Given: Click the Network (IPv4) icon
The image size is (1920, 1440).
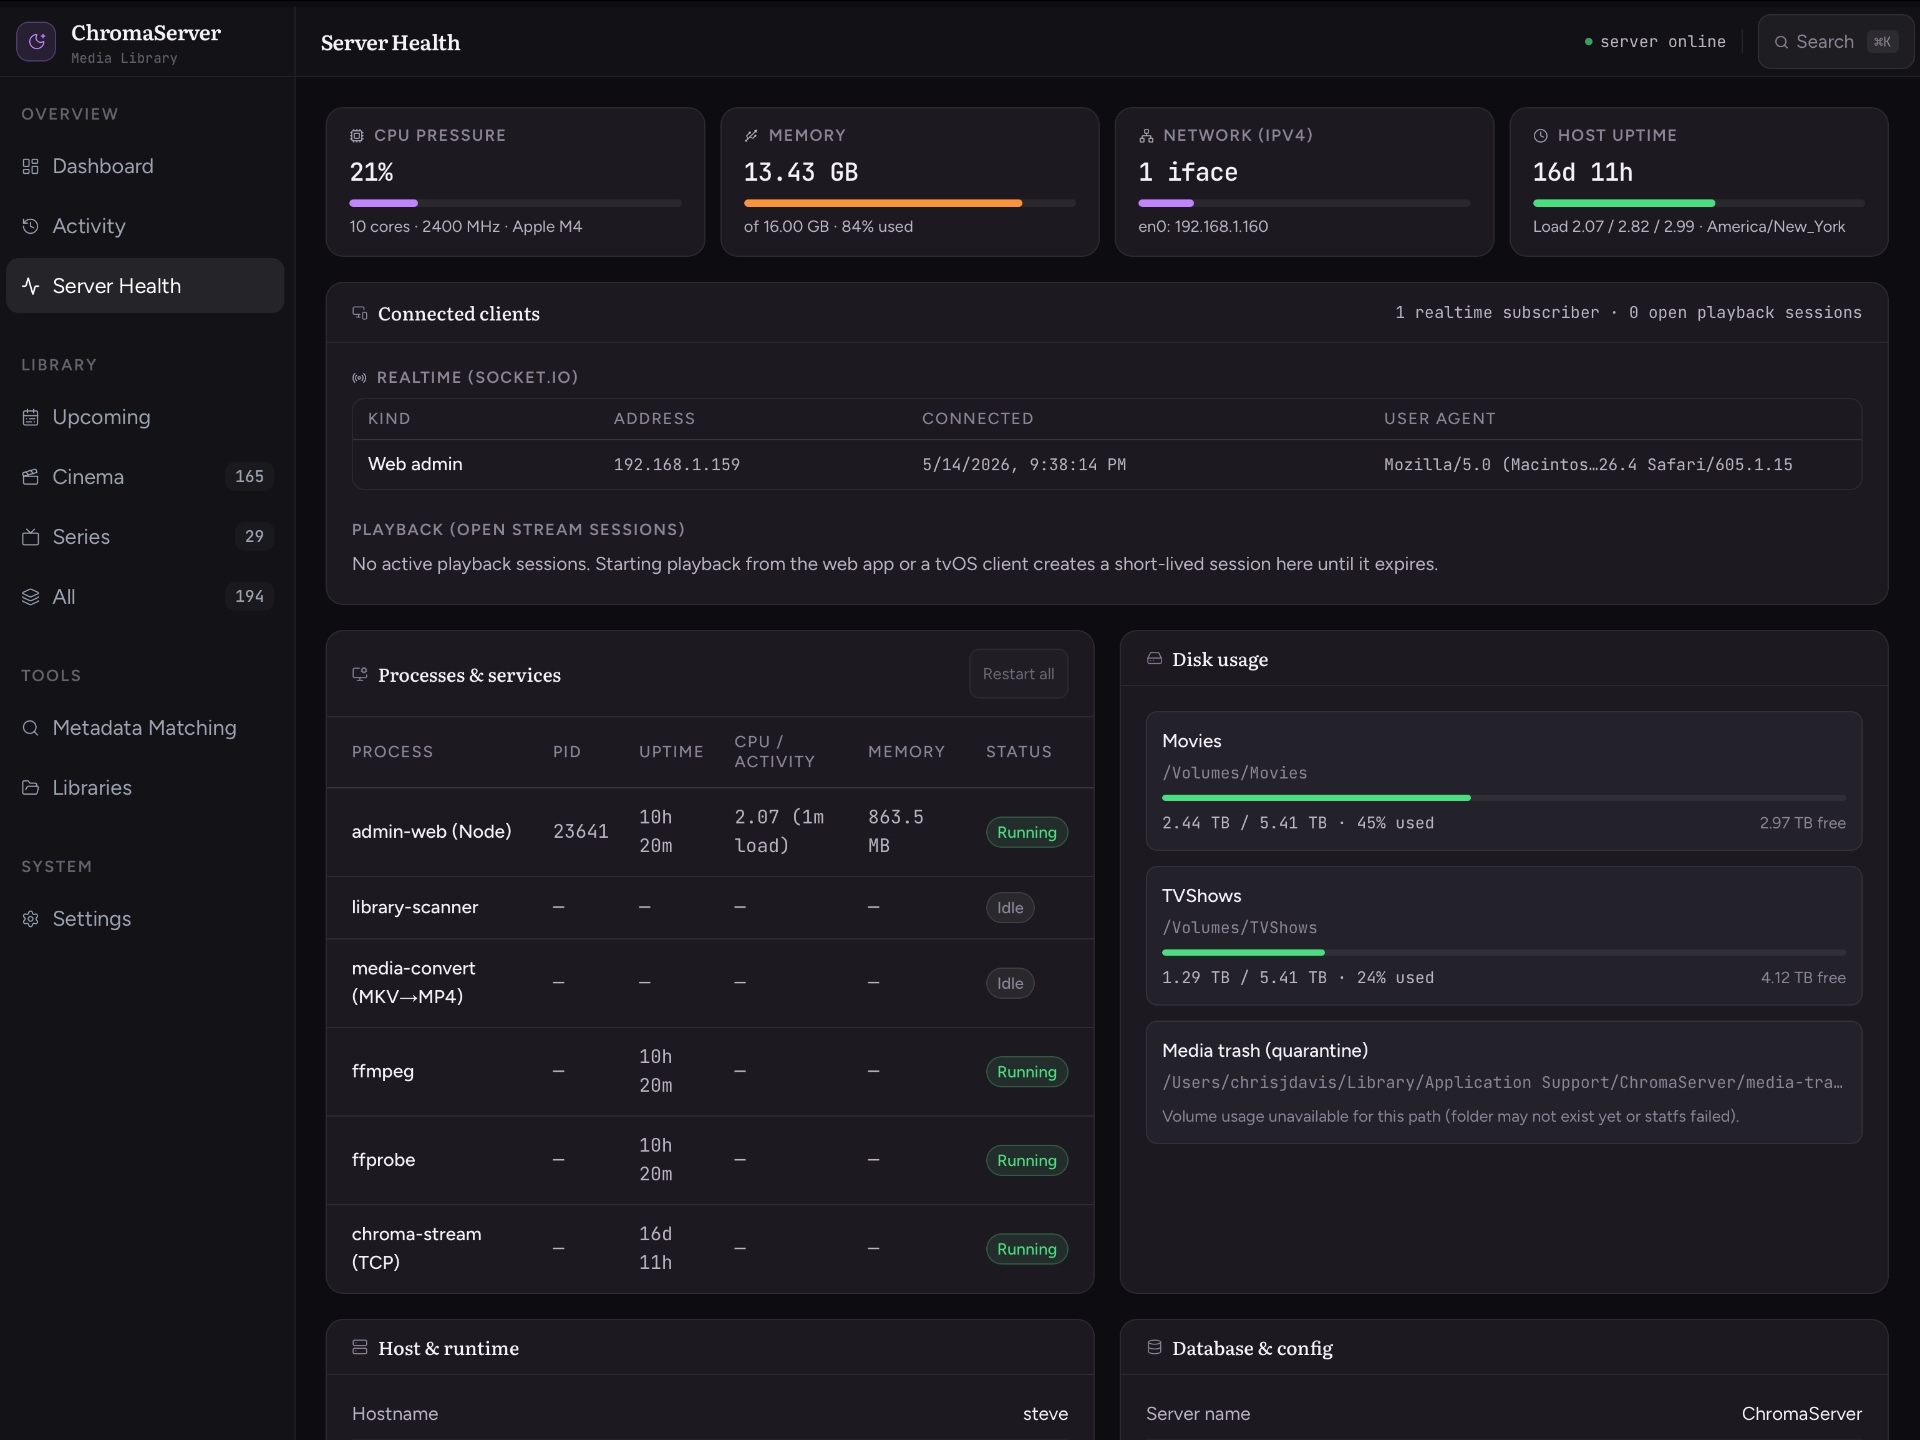Looking at the screenshot, I should (x=1146, y=136).
